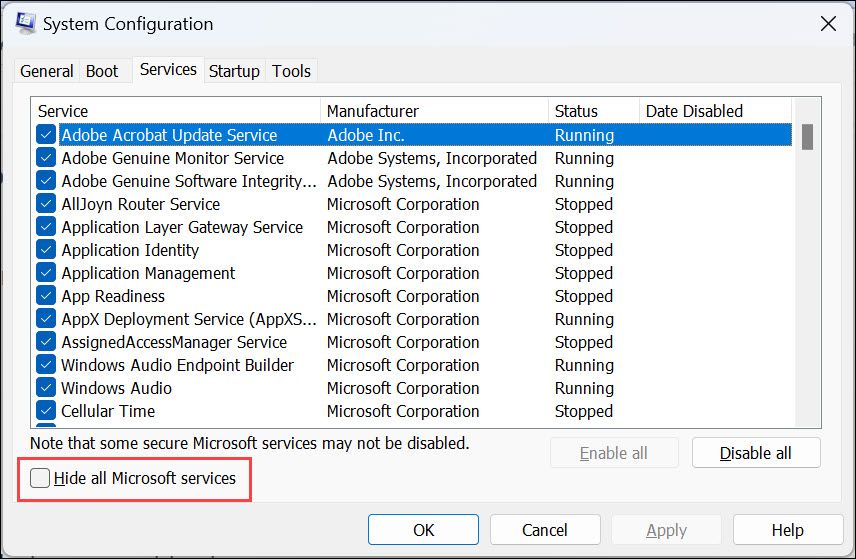Uncheck Application Layer Gateway Service checkbox
This screenshot has width=856, height=559.
click(46, 226)
